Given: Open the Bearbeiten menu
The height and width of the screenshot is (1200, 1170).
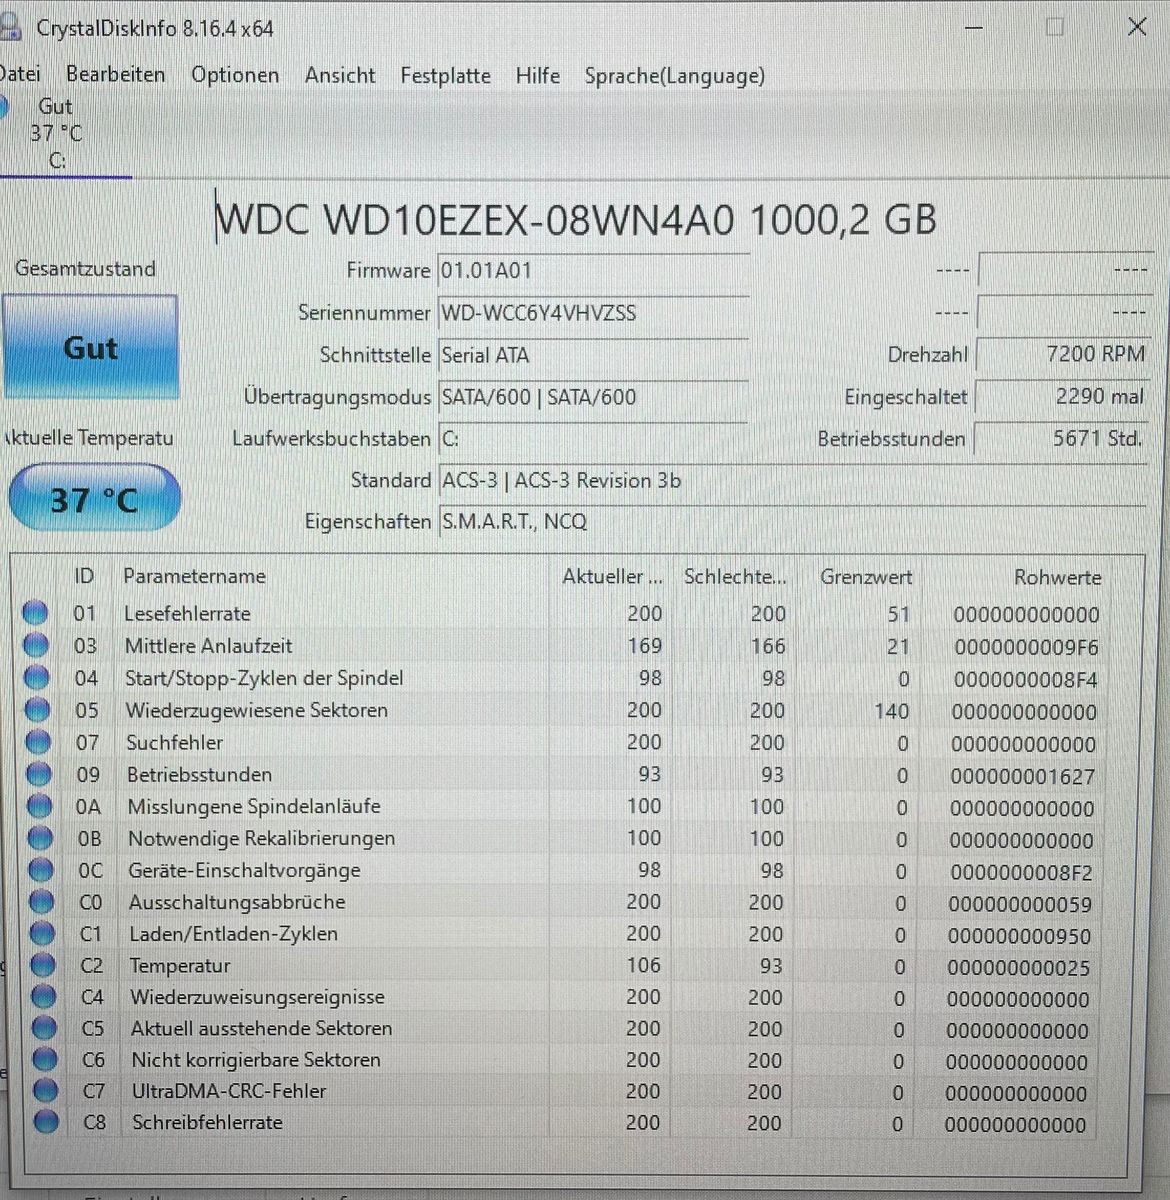Looking at the screenshot, I should click(x=115, y=75).
